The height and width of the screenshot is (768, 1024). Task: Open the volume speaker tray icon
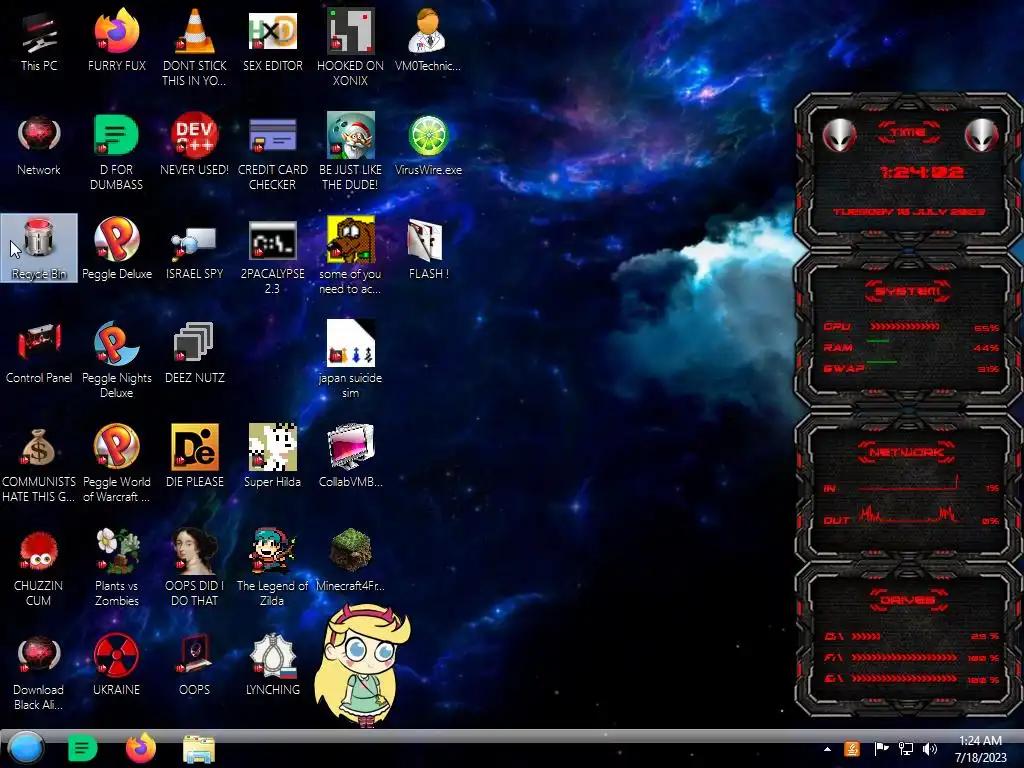click(x=930, y=749)
